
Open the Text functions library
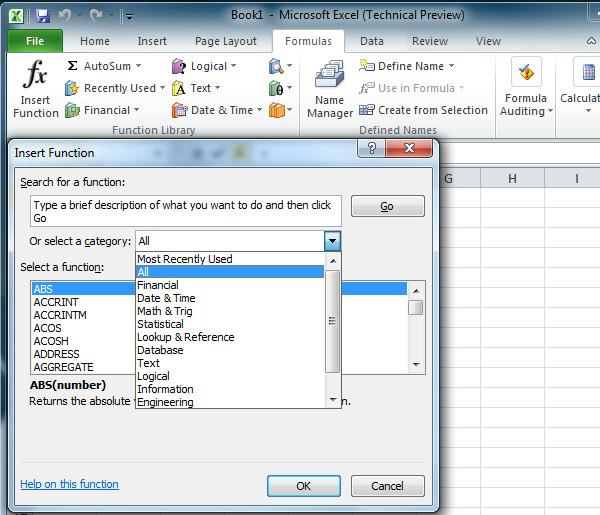191,88
